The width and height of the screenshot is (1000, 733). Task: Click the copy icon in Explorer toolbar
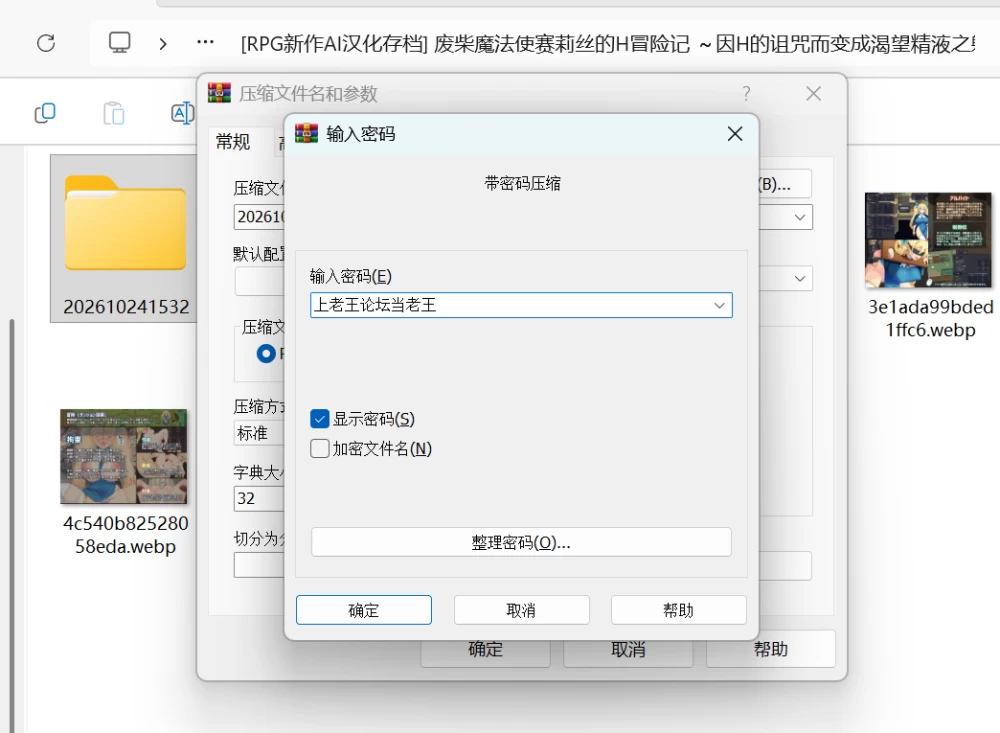click(45, 114)
